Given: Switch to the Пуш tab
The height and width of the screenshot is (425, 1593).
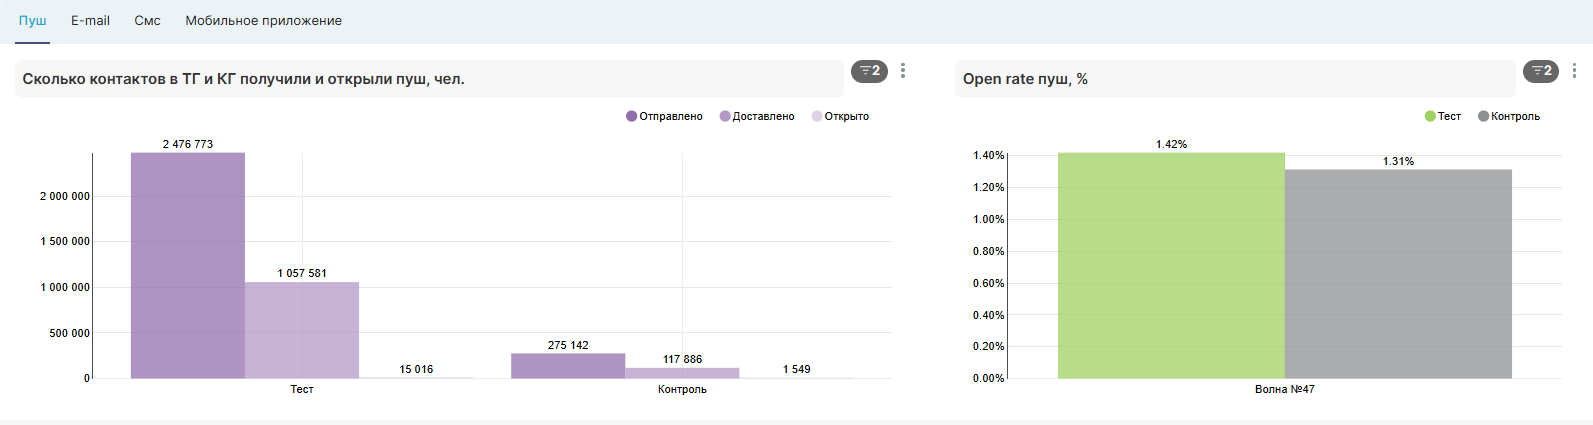Looking at the screenshot, I should coord(32,21).
